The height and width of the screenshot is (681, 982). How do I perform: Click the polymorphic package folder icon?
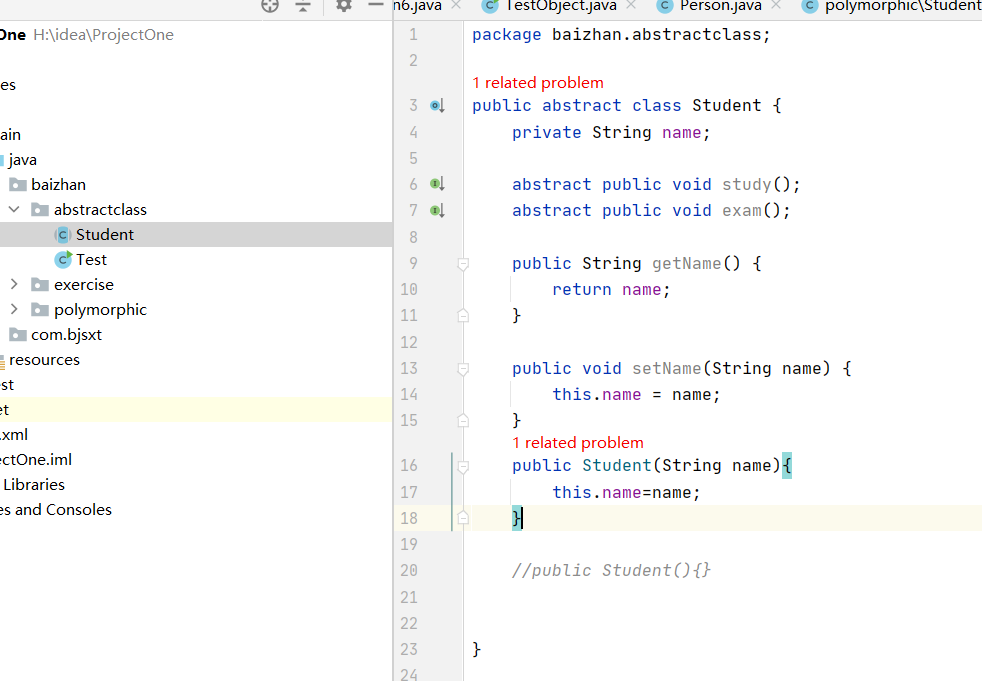[41, 310]
